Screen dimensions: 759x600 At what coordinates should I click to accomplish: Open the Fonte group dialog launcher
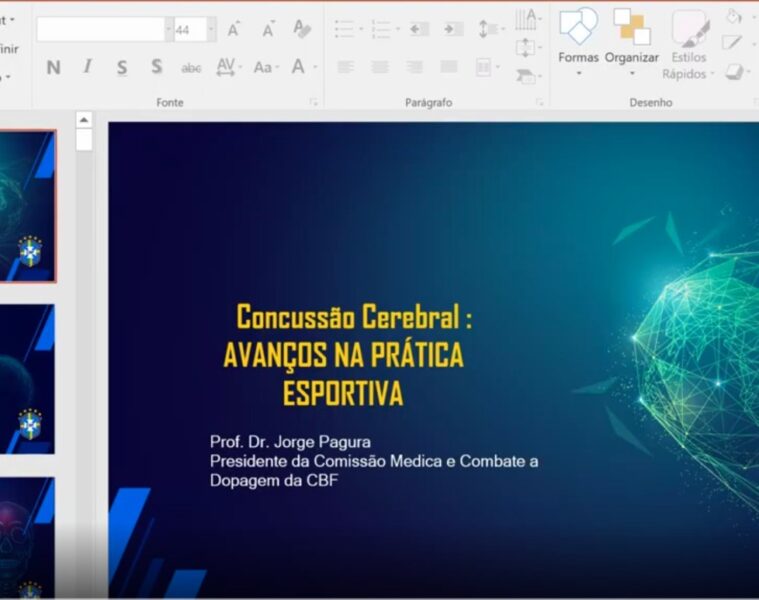[x=313, y=102]
